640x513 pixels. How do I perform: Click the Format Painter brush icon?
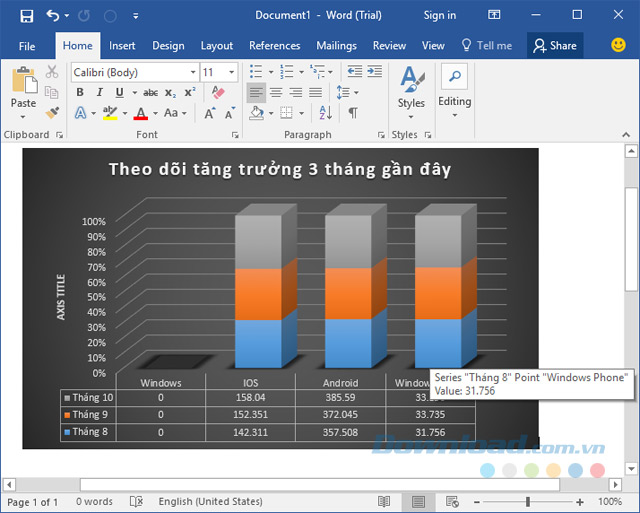pyautogui.click(x=53, y=113)
